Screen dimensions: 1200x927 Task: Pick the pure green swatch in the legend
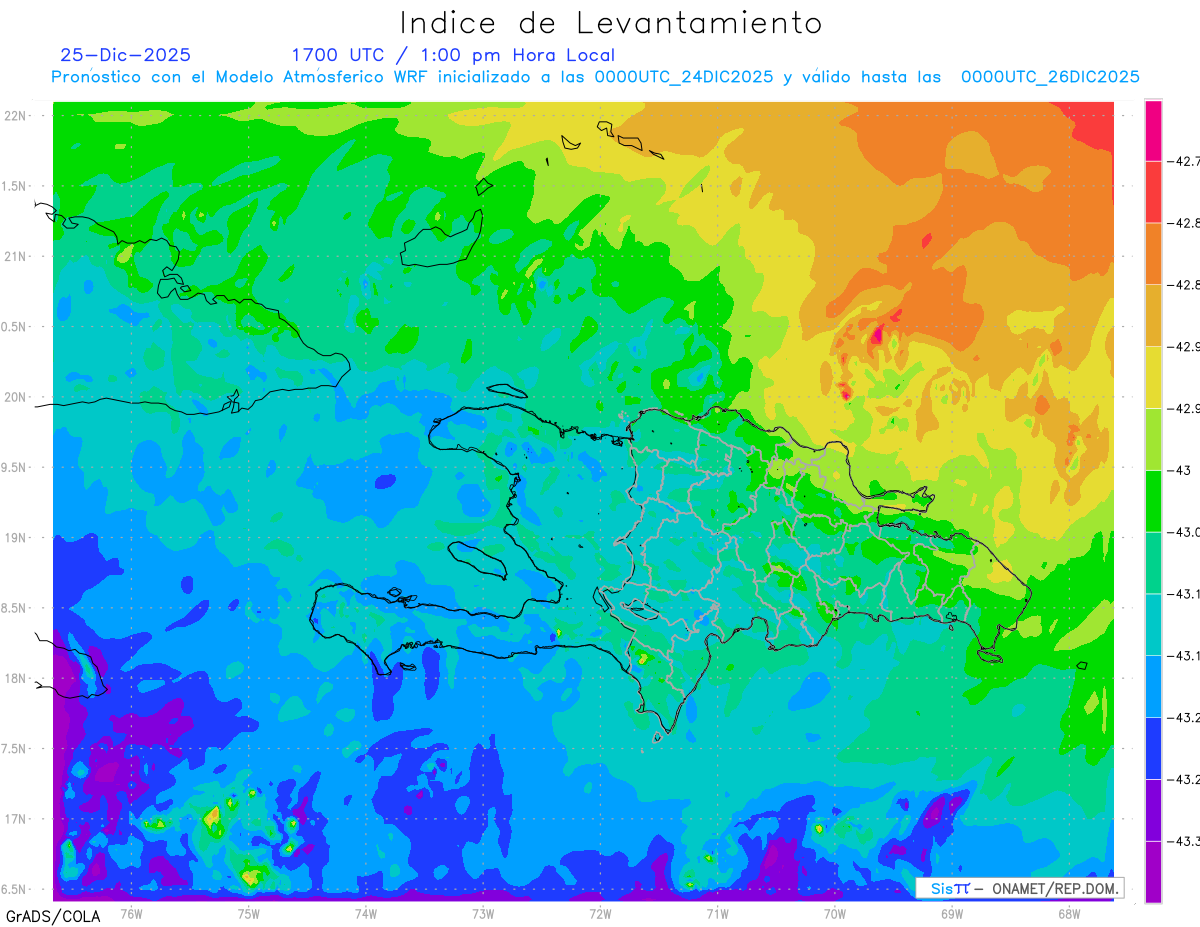(x=1153, y=501)
